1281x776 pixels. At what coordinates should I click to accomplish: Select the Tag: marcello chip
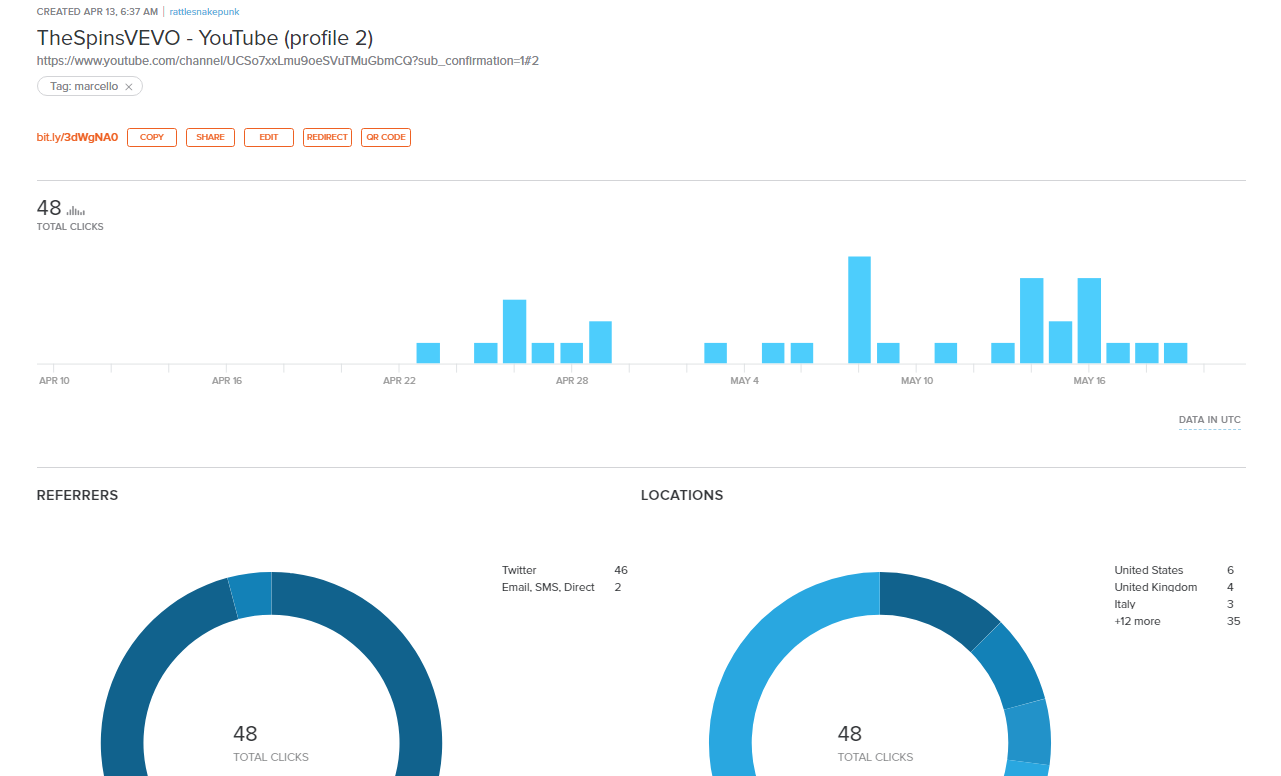[x=91, y=87]
